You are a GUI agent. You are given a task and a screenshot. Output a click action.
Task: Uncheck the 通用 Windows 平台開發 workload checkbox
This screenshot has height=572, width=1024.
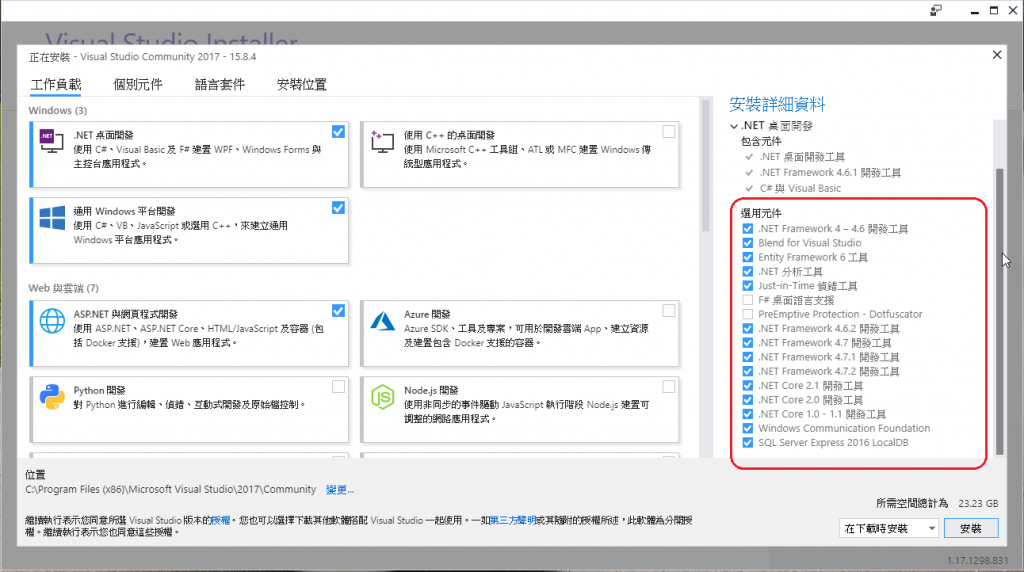(338, 208)
